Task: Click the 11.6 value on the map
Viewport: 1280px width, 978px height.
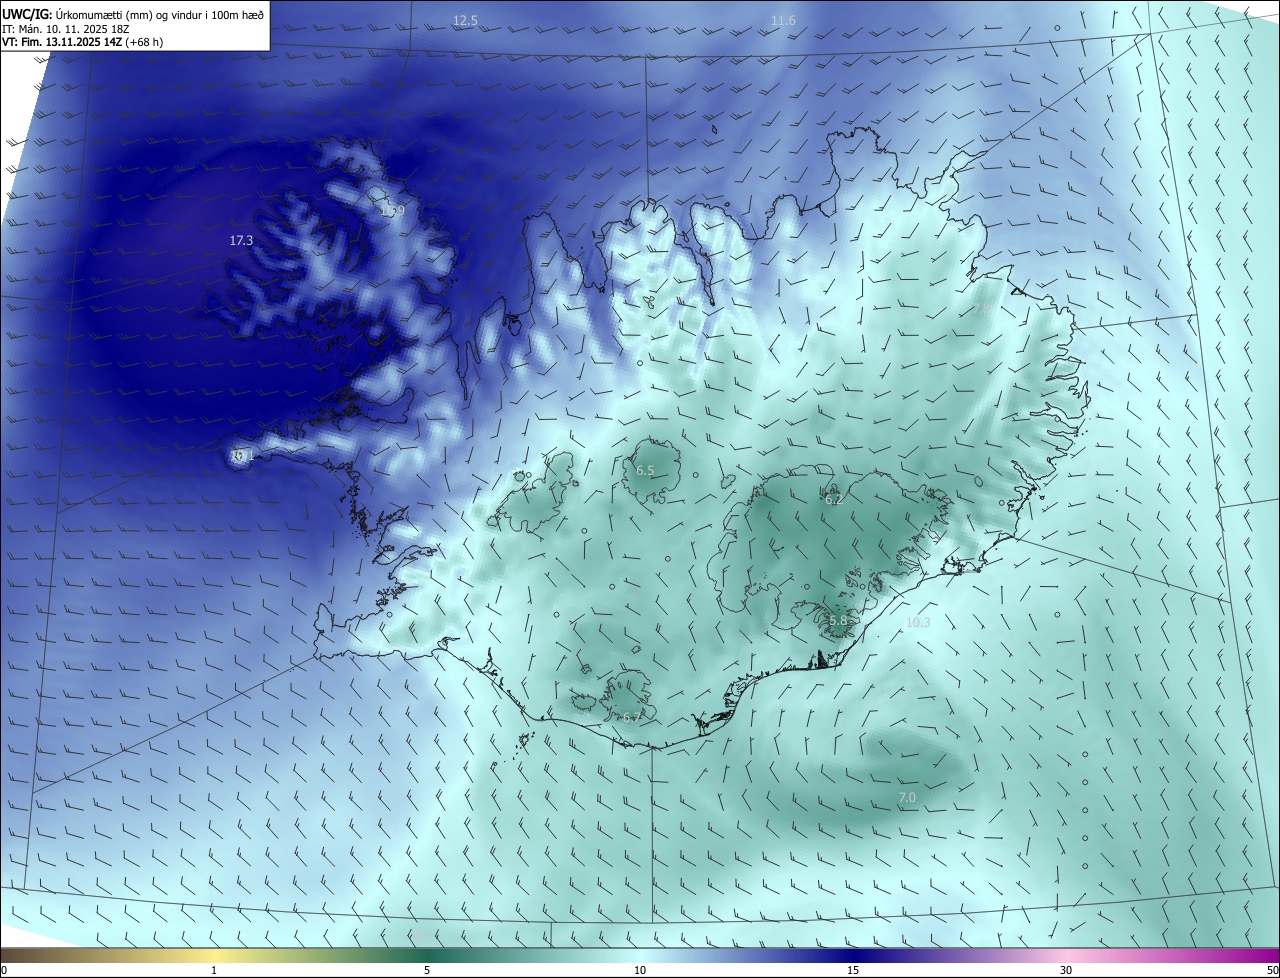Action: [x=783, y=21]
